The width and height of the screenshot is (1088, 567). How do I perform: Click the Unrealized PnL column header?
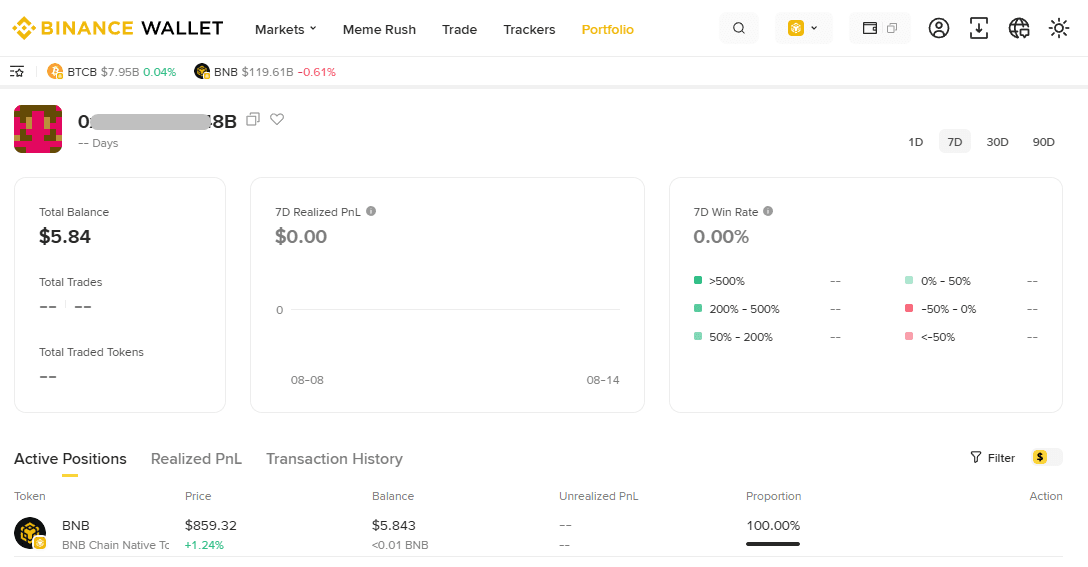[599, 496]
